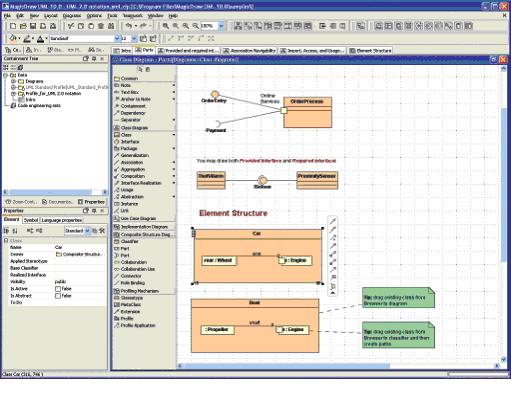
Task: Open the font size dropdown
Action: click(x=134, y=39)
